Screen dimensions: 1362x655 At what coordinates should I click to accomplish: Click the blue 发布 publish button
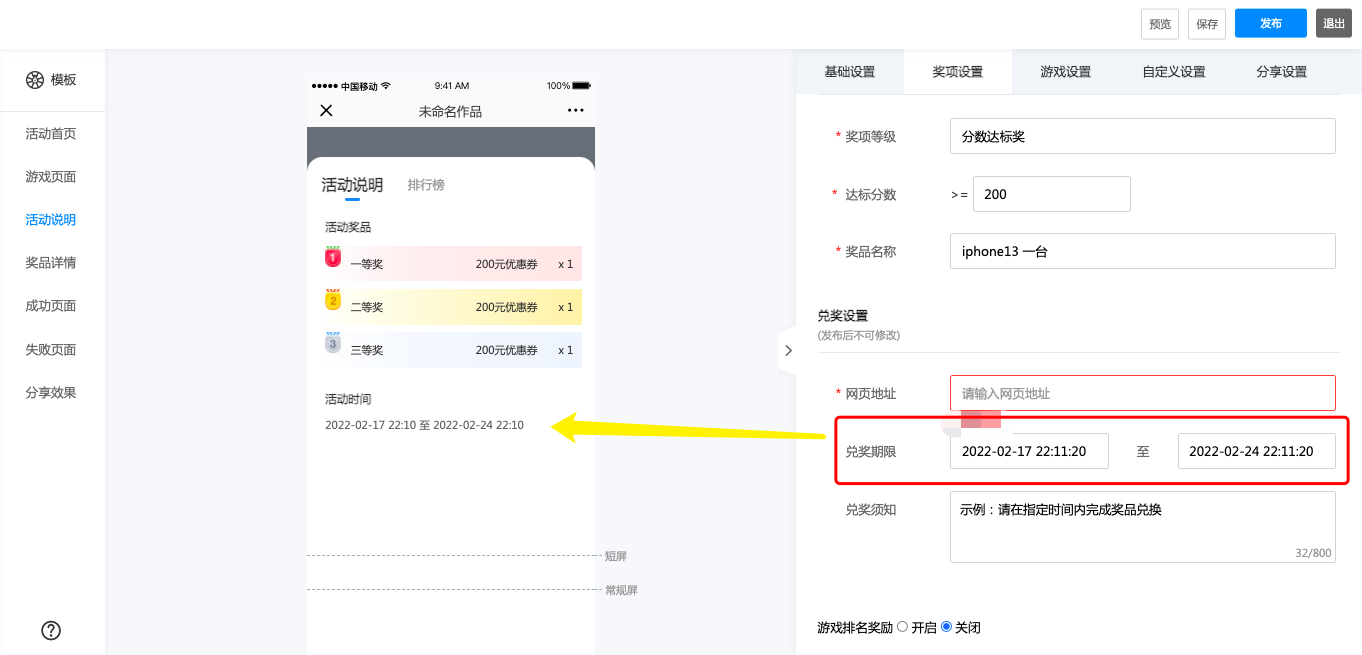point(1270,24)
